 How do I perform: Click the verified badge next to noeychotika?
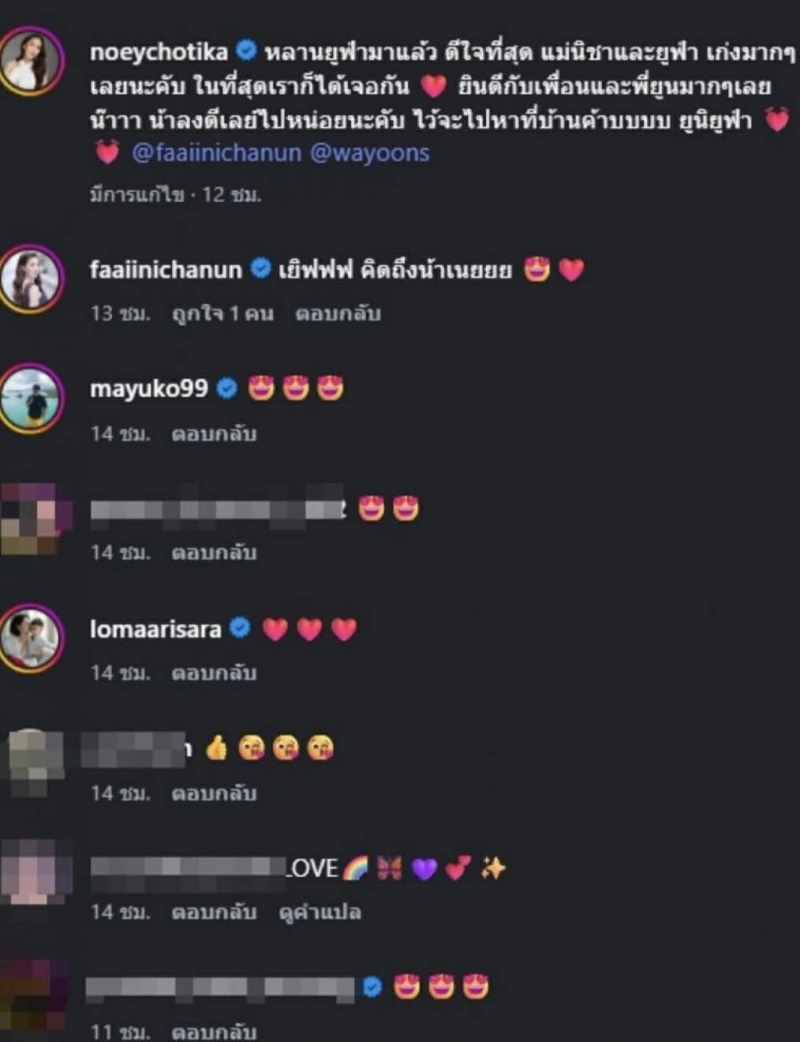pyautogui.click(x=247, y=50)
